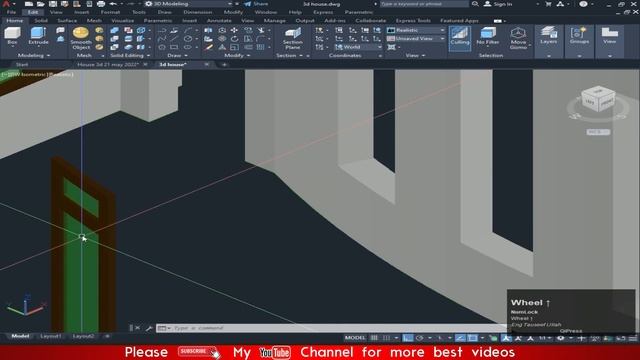
Task: Toggle snap mode in status bar
Action: click(x=386, y=338)
